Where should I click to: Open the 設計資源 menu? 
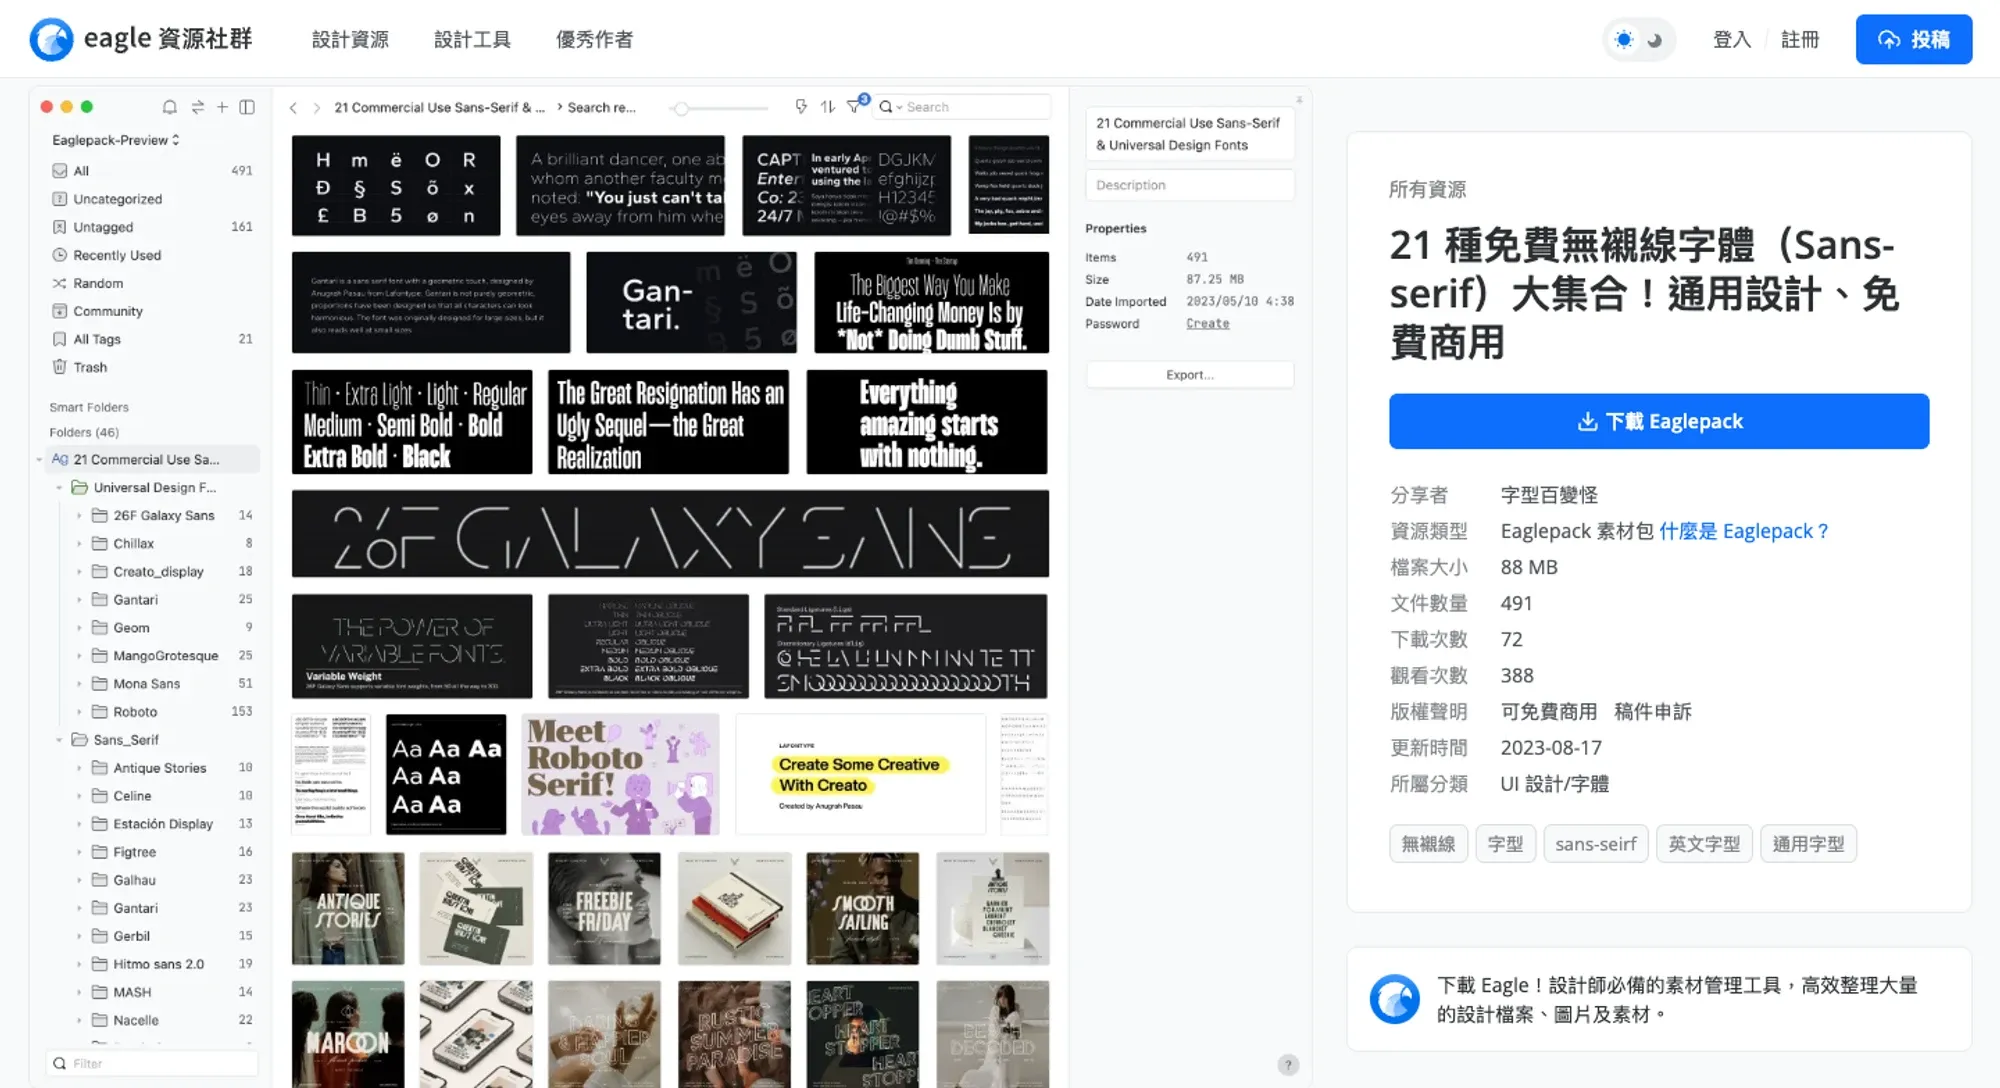point(350,40)
